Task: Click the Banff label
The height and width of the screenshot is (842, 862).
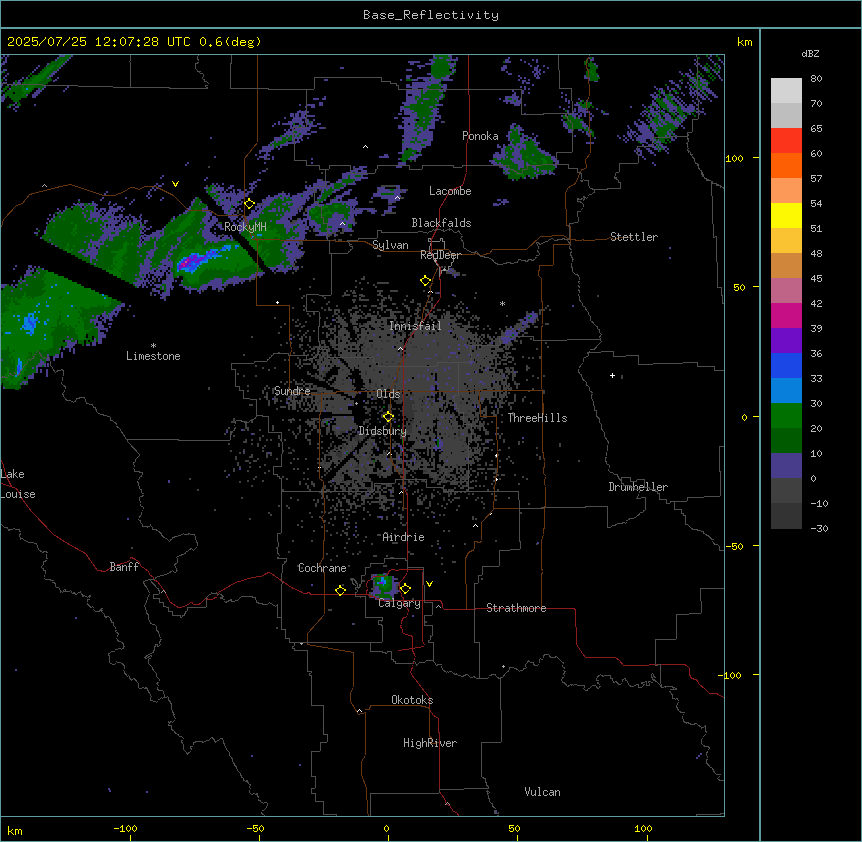Action: pyautogui.click(x=124, y=567)
